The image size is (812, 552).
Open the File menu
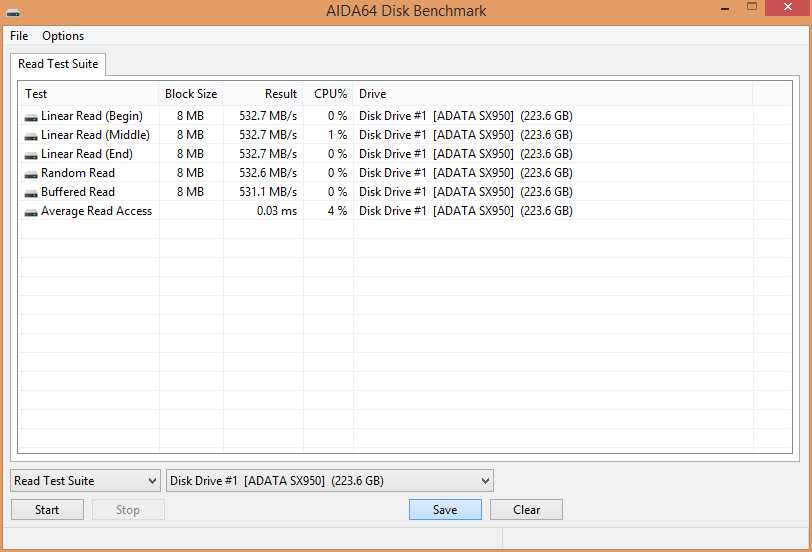pos(19,36)
